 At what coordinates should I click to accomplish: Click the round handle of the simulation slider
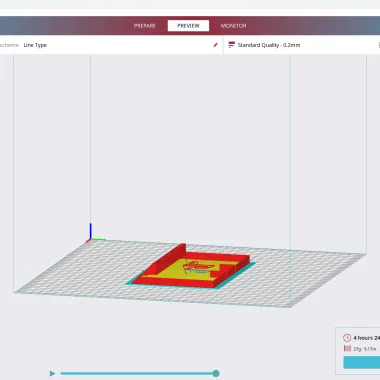click(x=216, y=373)
